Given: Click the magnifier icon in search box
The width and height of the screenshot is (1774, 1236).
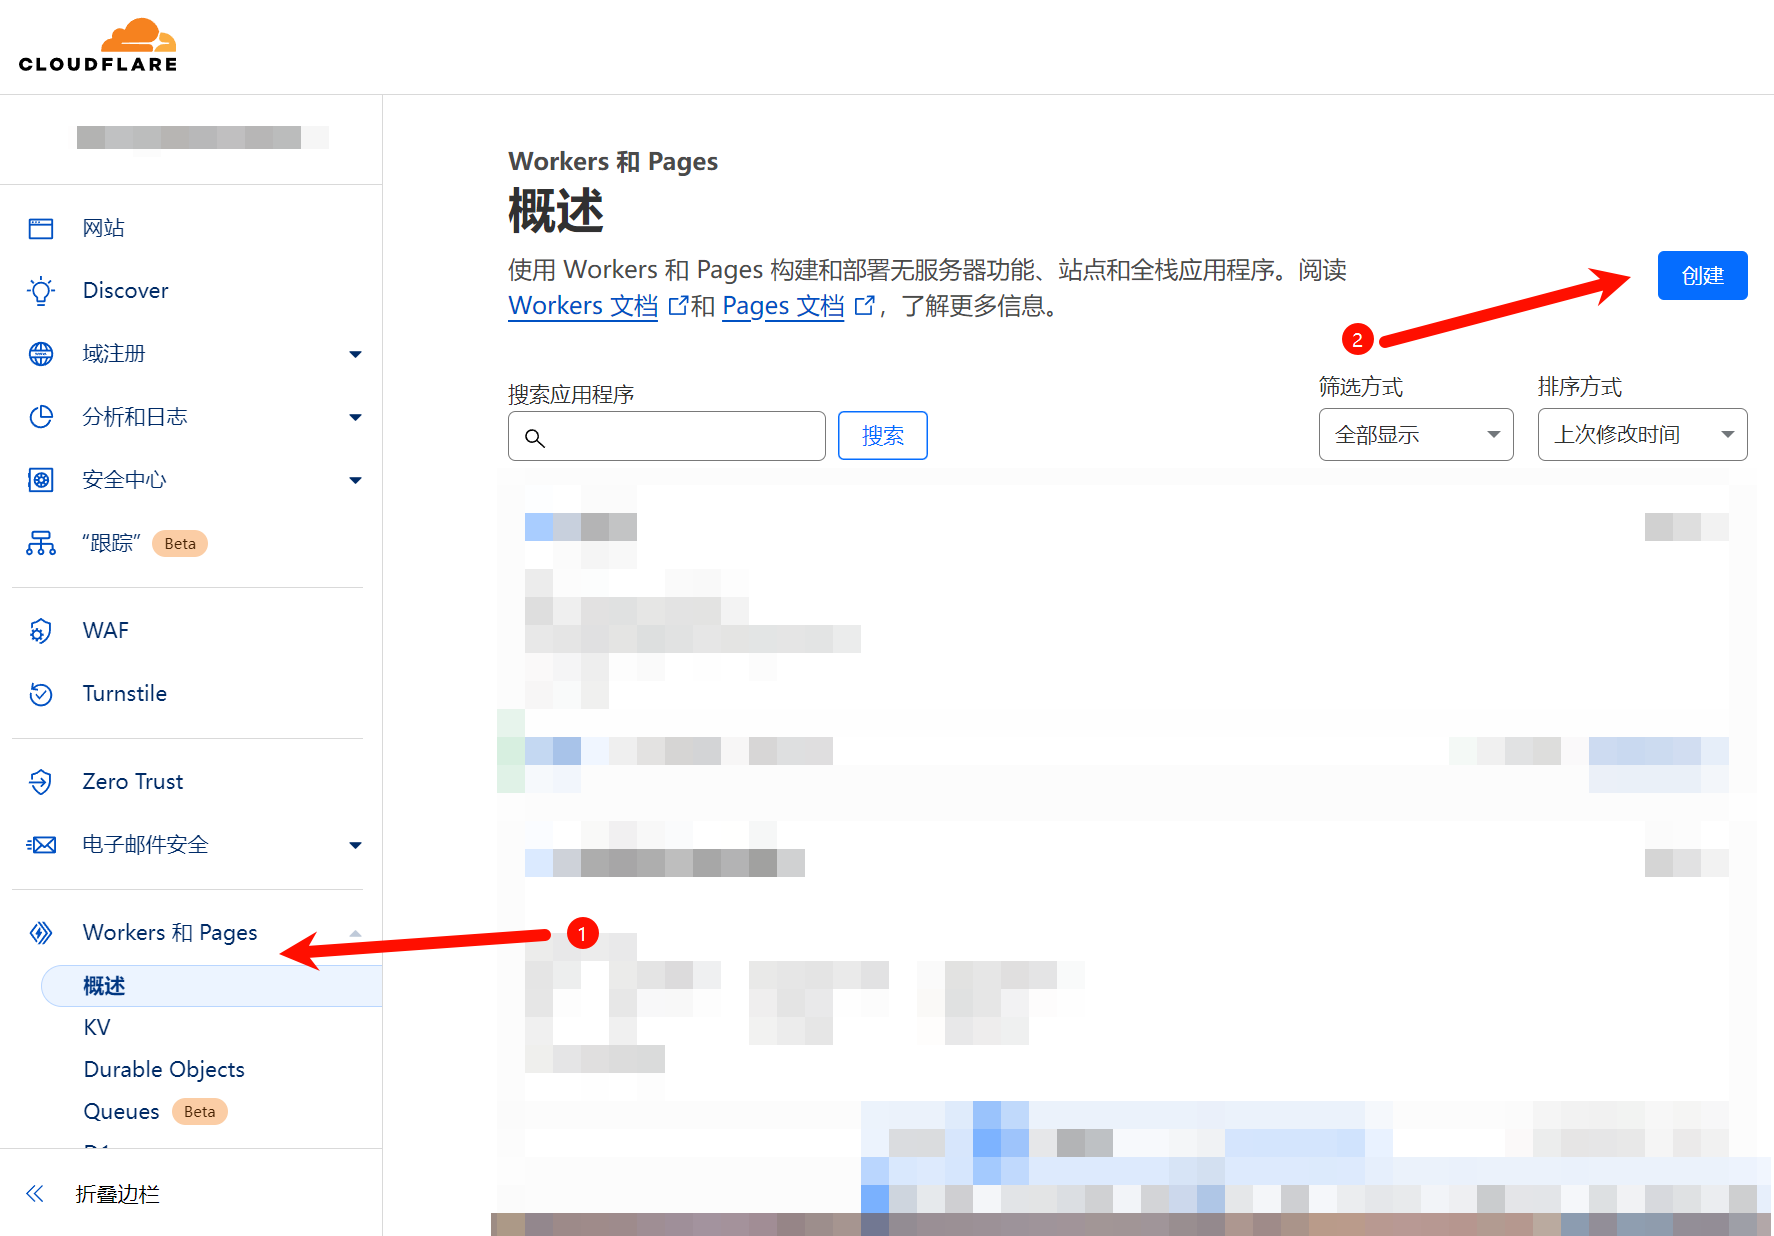Looking at the screenshot, I should point(535,438).
